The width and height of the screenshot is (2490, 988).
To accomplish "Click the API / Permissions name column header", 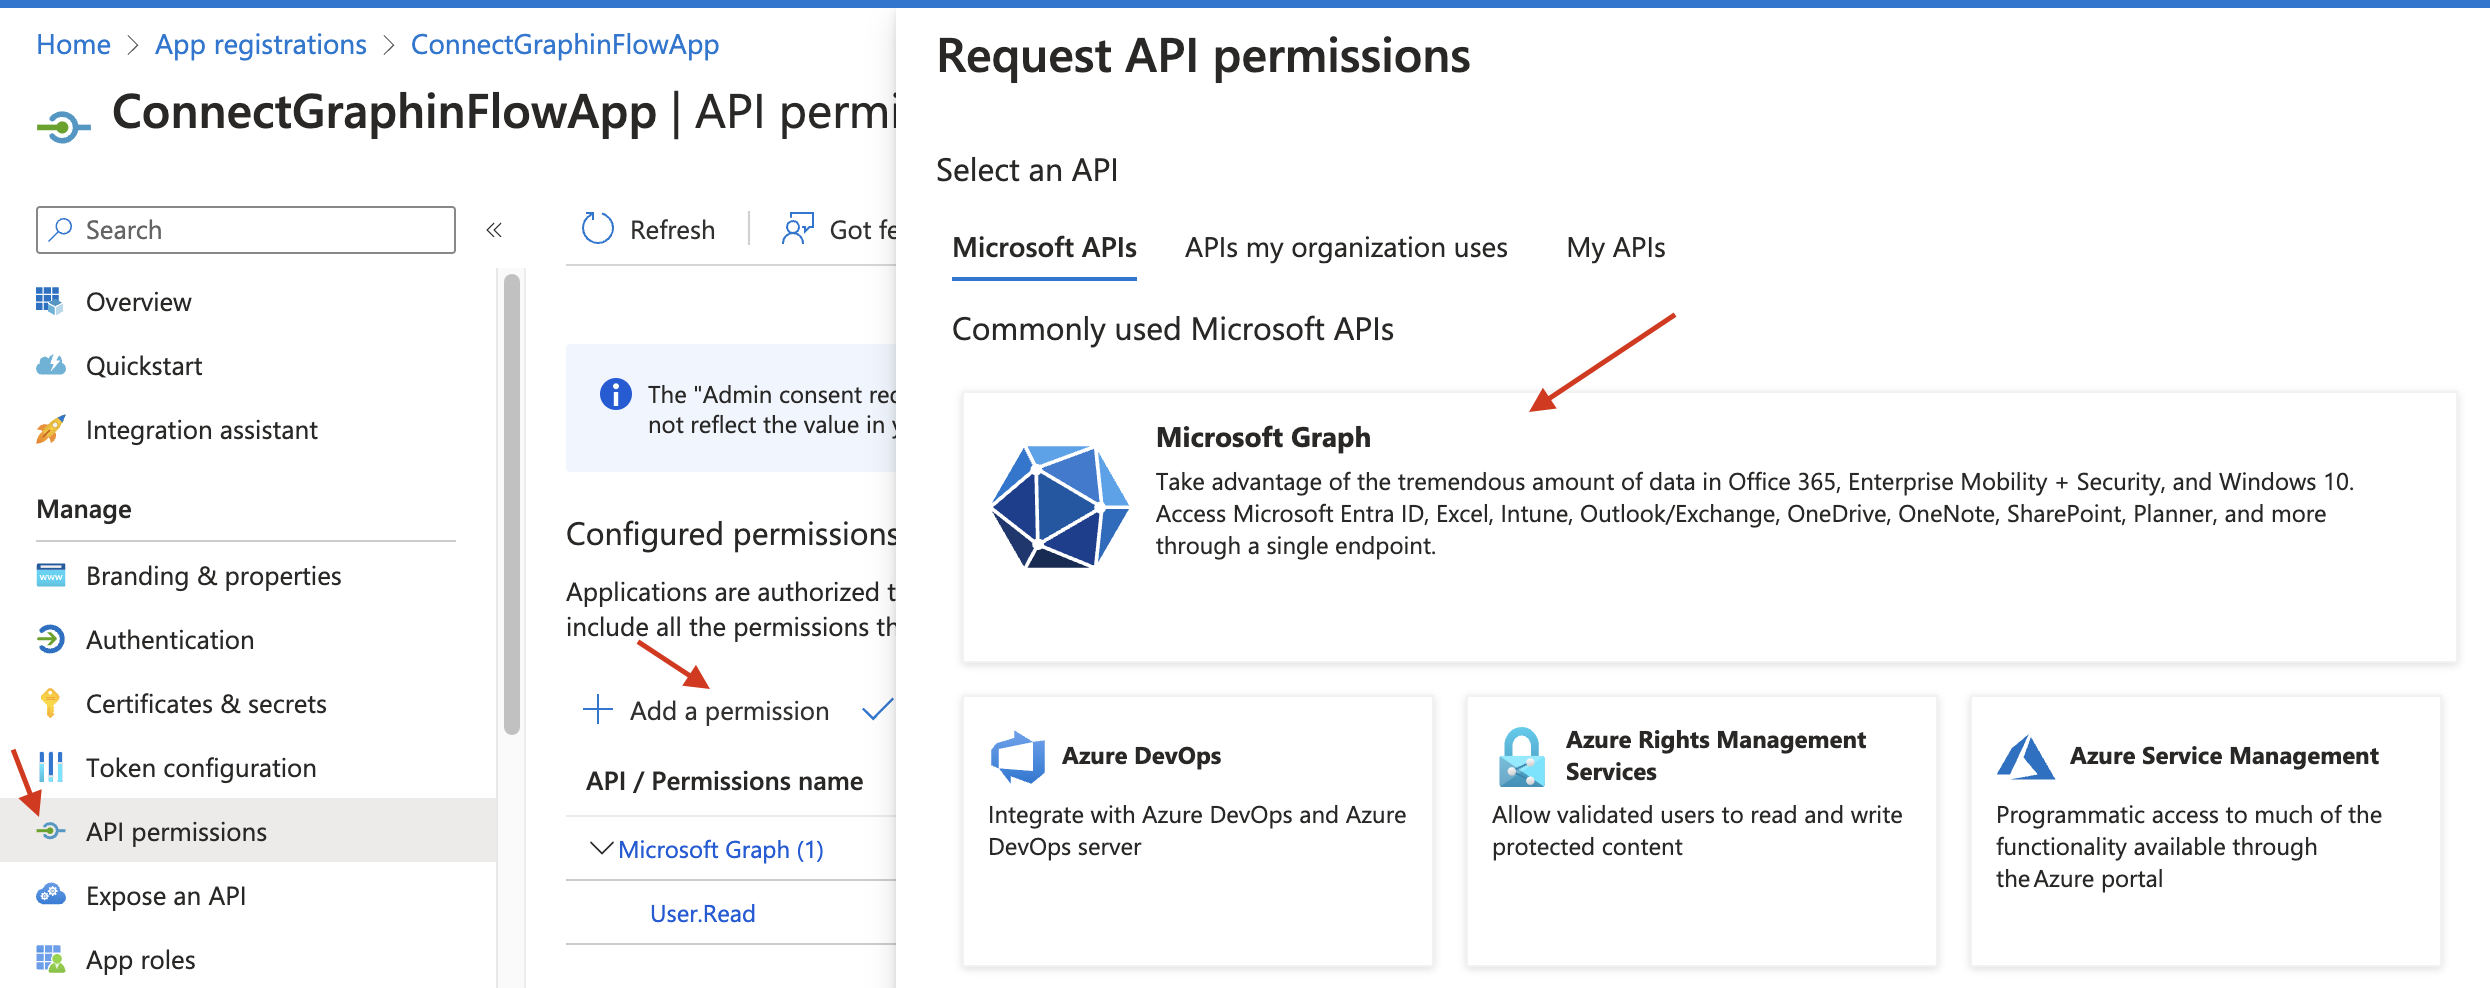I will (724, 781).
